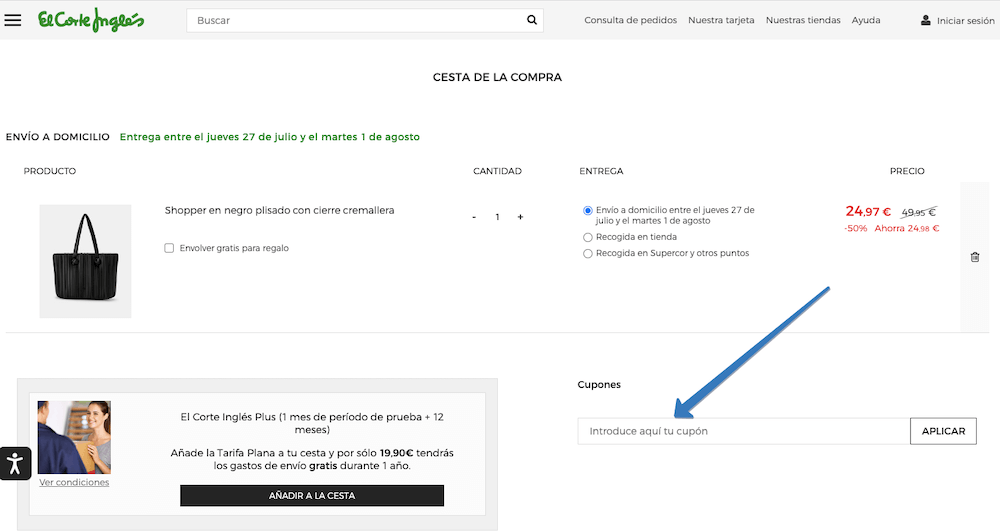Open Consulta de pedidos
Image resolution: width=1000 pixels, height=532 pixels.
(x=630, y=20)
